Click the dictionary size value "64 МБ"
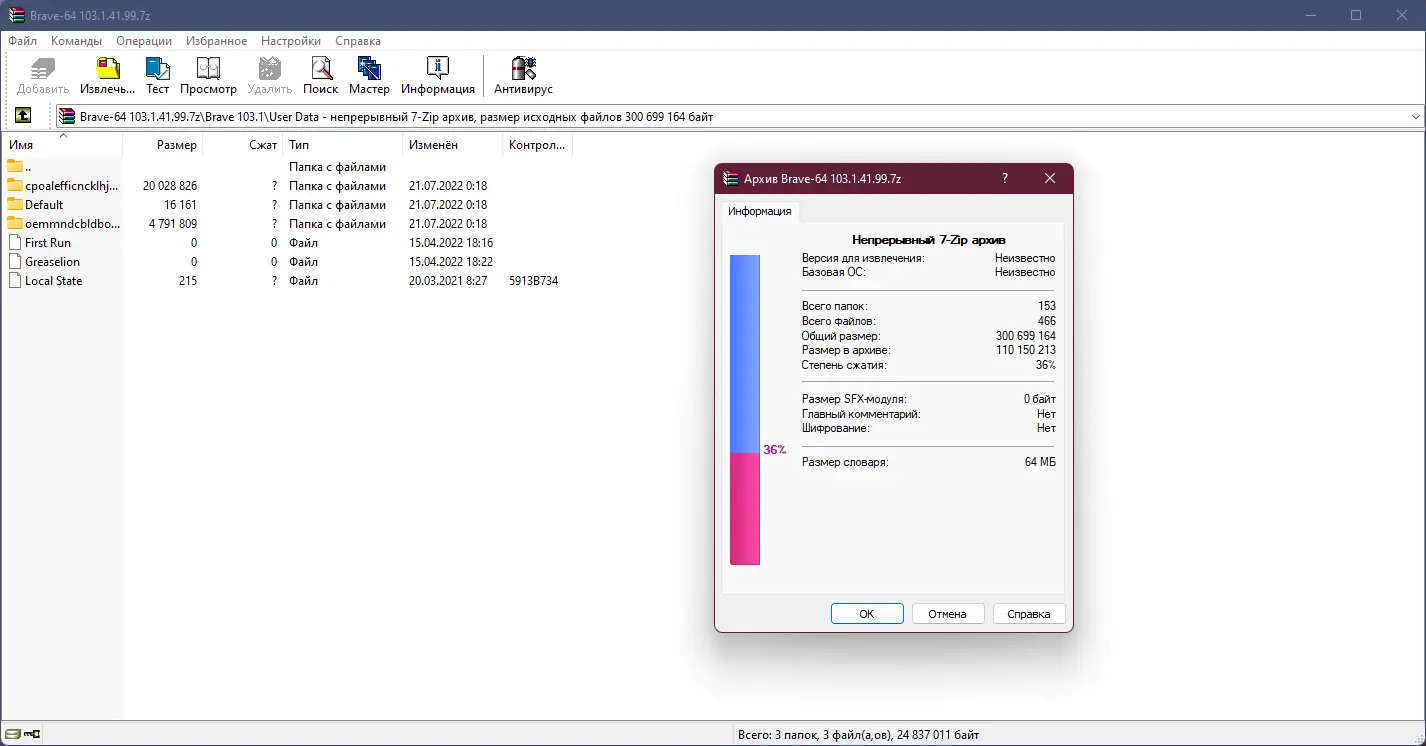Screen dimensions: 1426x746 1040,462
